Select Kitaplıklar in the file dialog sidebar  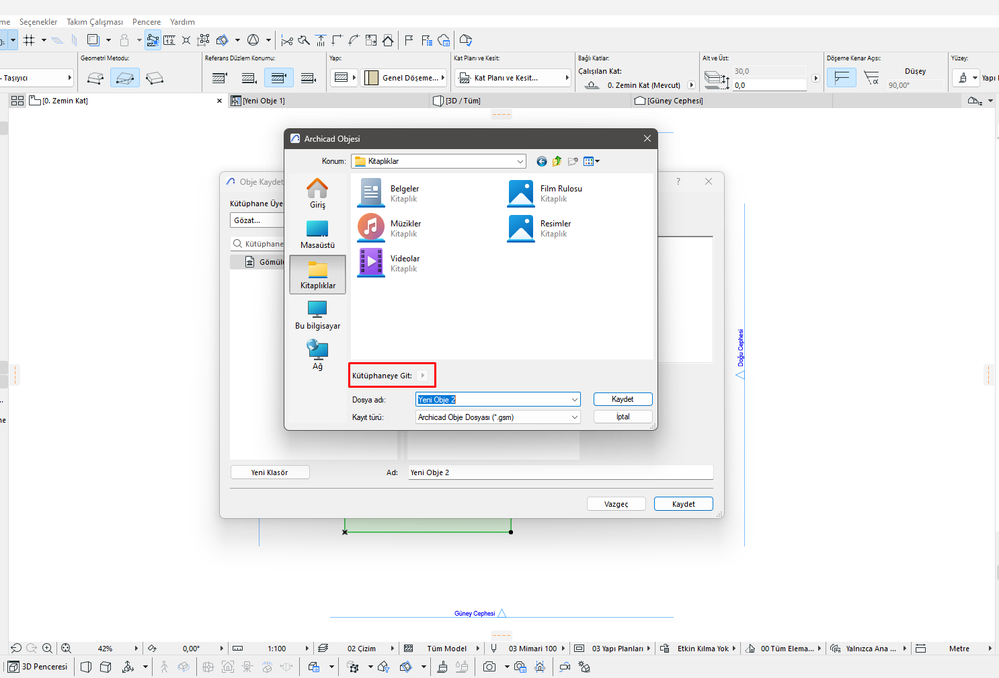317,275
